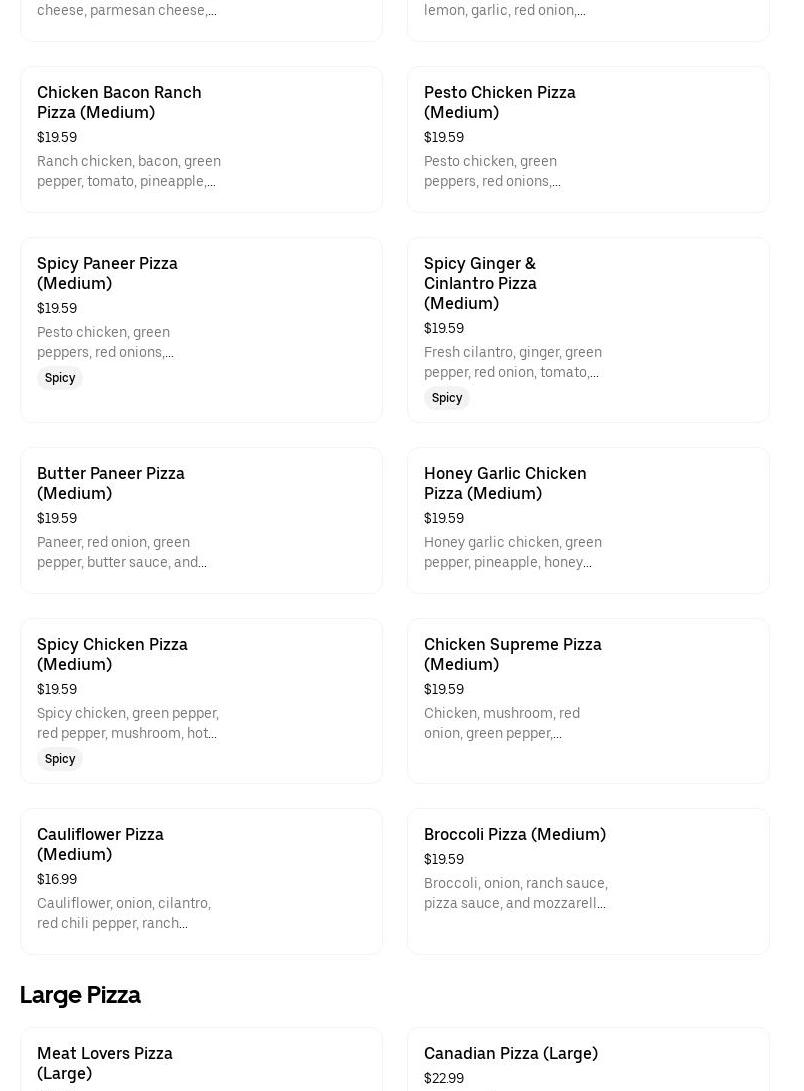The width and height of the screenshot is (804, 1091).
Task: Click Honey Garlic Chicken Pizza description text
Action: pyautogui.click(x=512, y=552)
